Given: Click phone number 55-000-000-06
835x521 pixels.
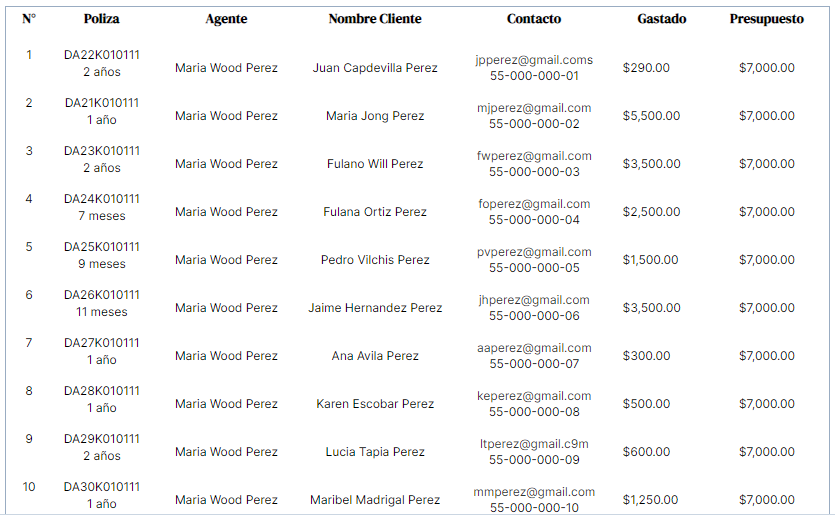Looking at the screenshot, I should 534,316.
